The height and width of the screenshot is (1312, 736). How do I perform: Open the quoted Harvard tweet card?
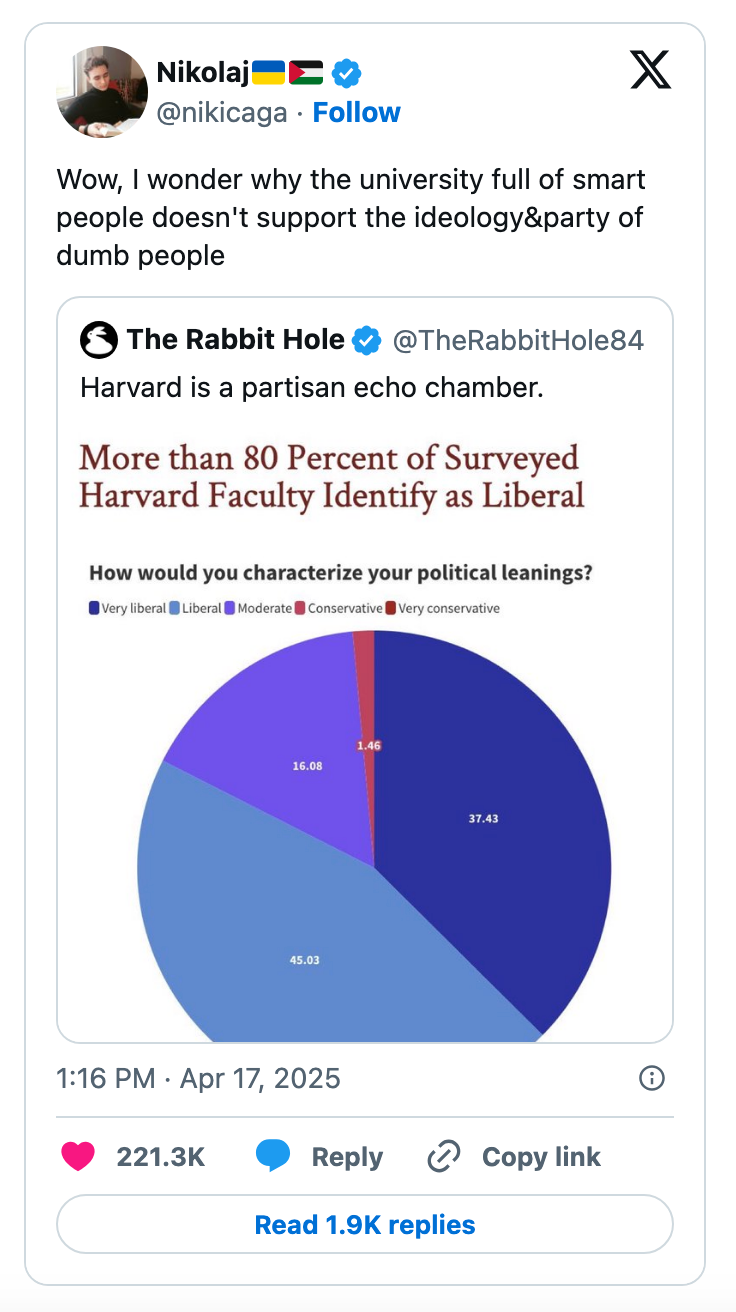pos(368,667)
